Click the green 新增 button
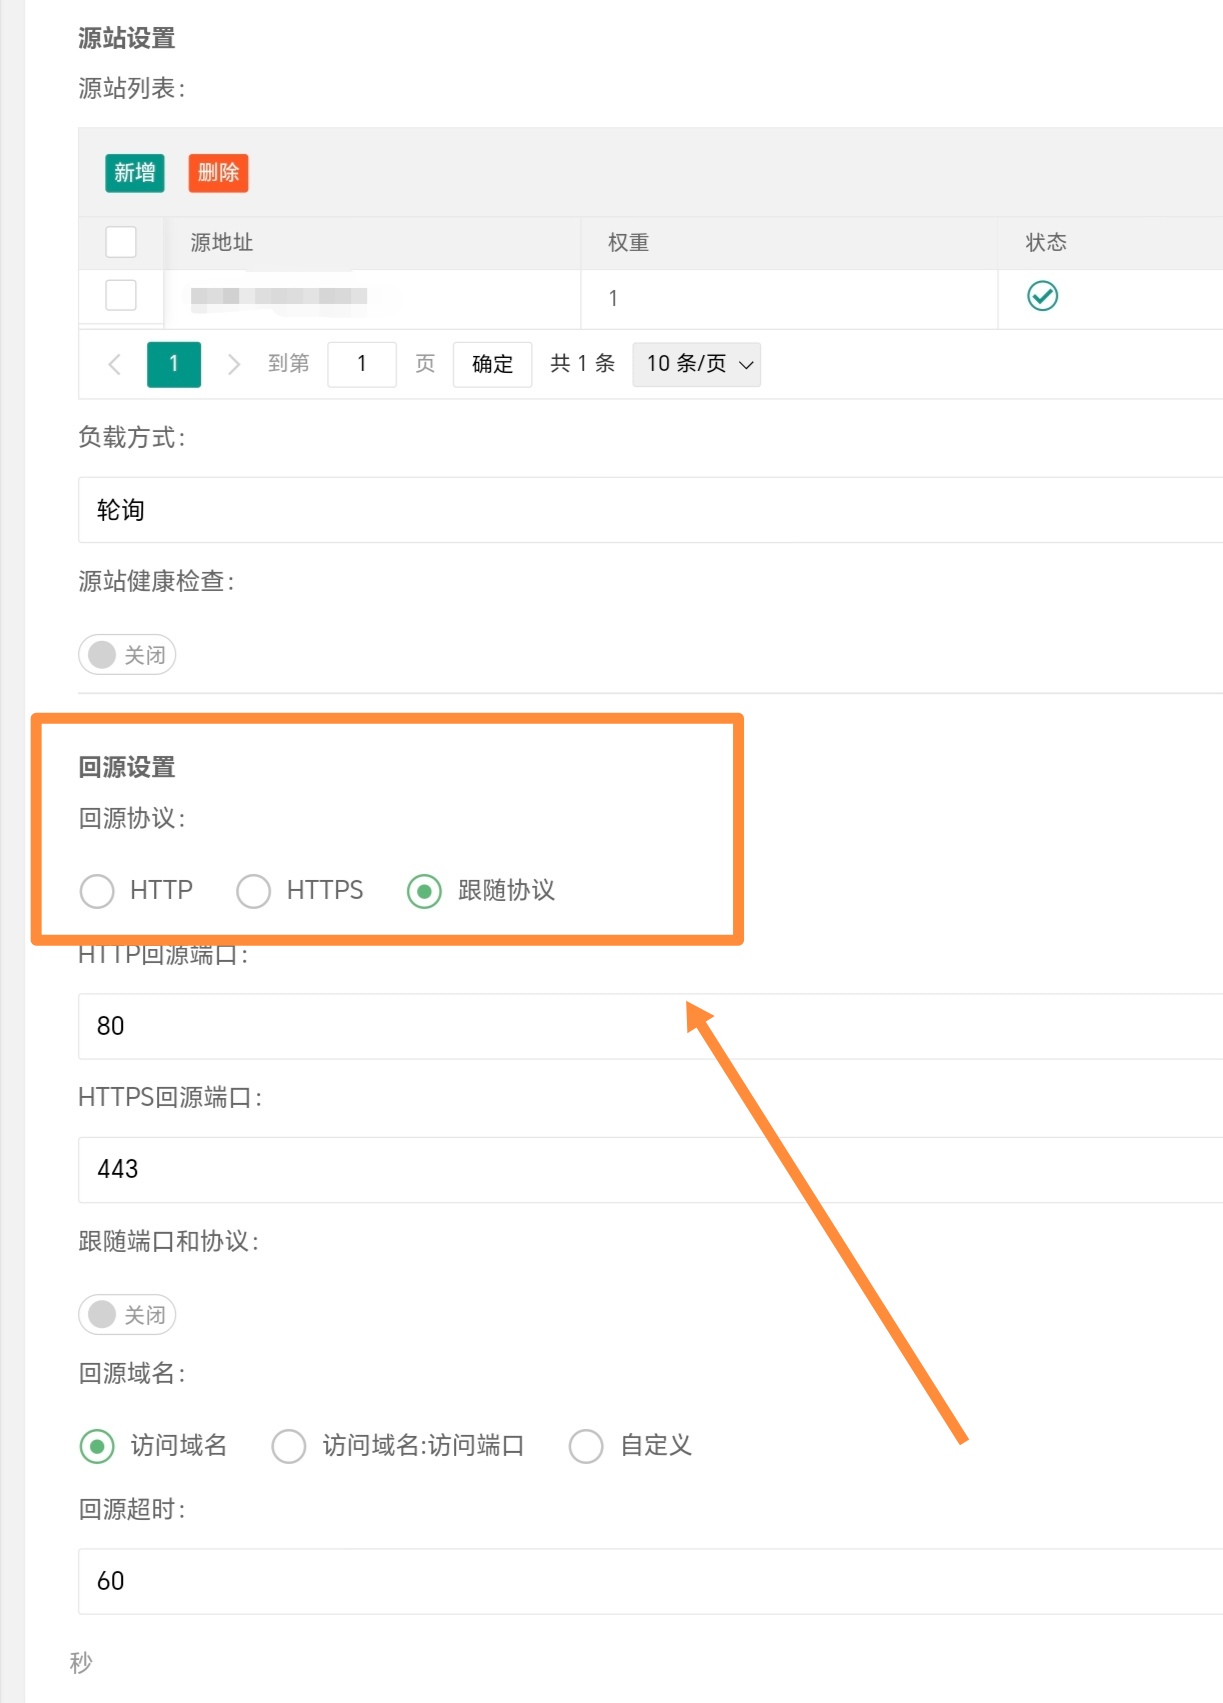The height and width of the screenshot is (1703, 1223). coord(135,173)
